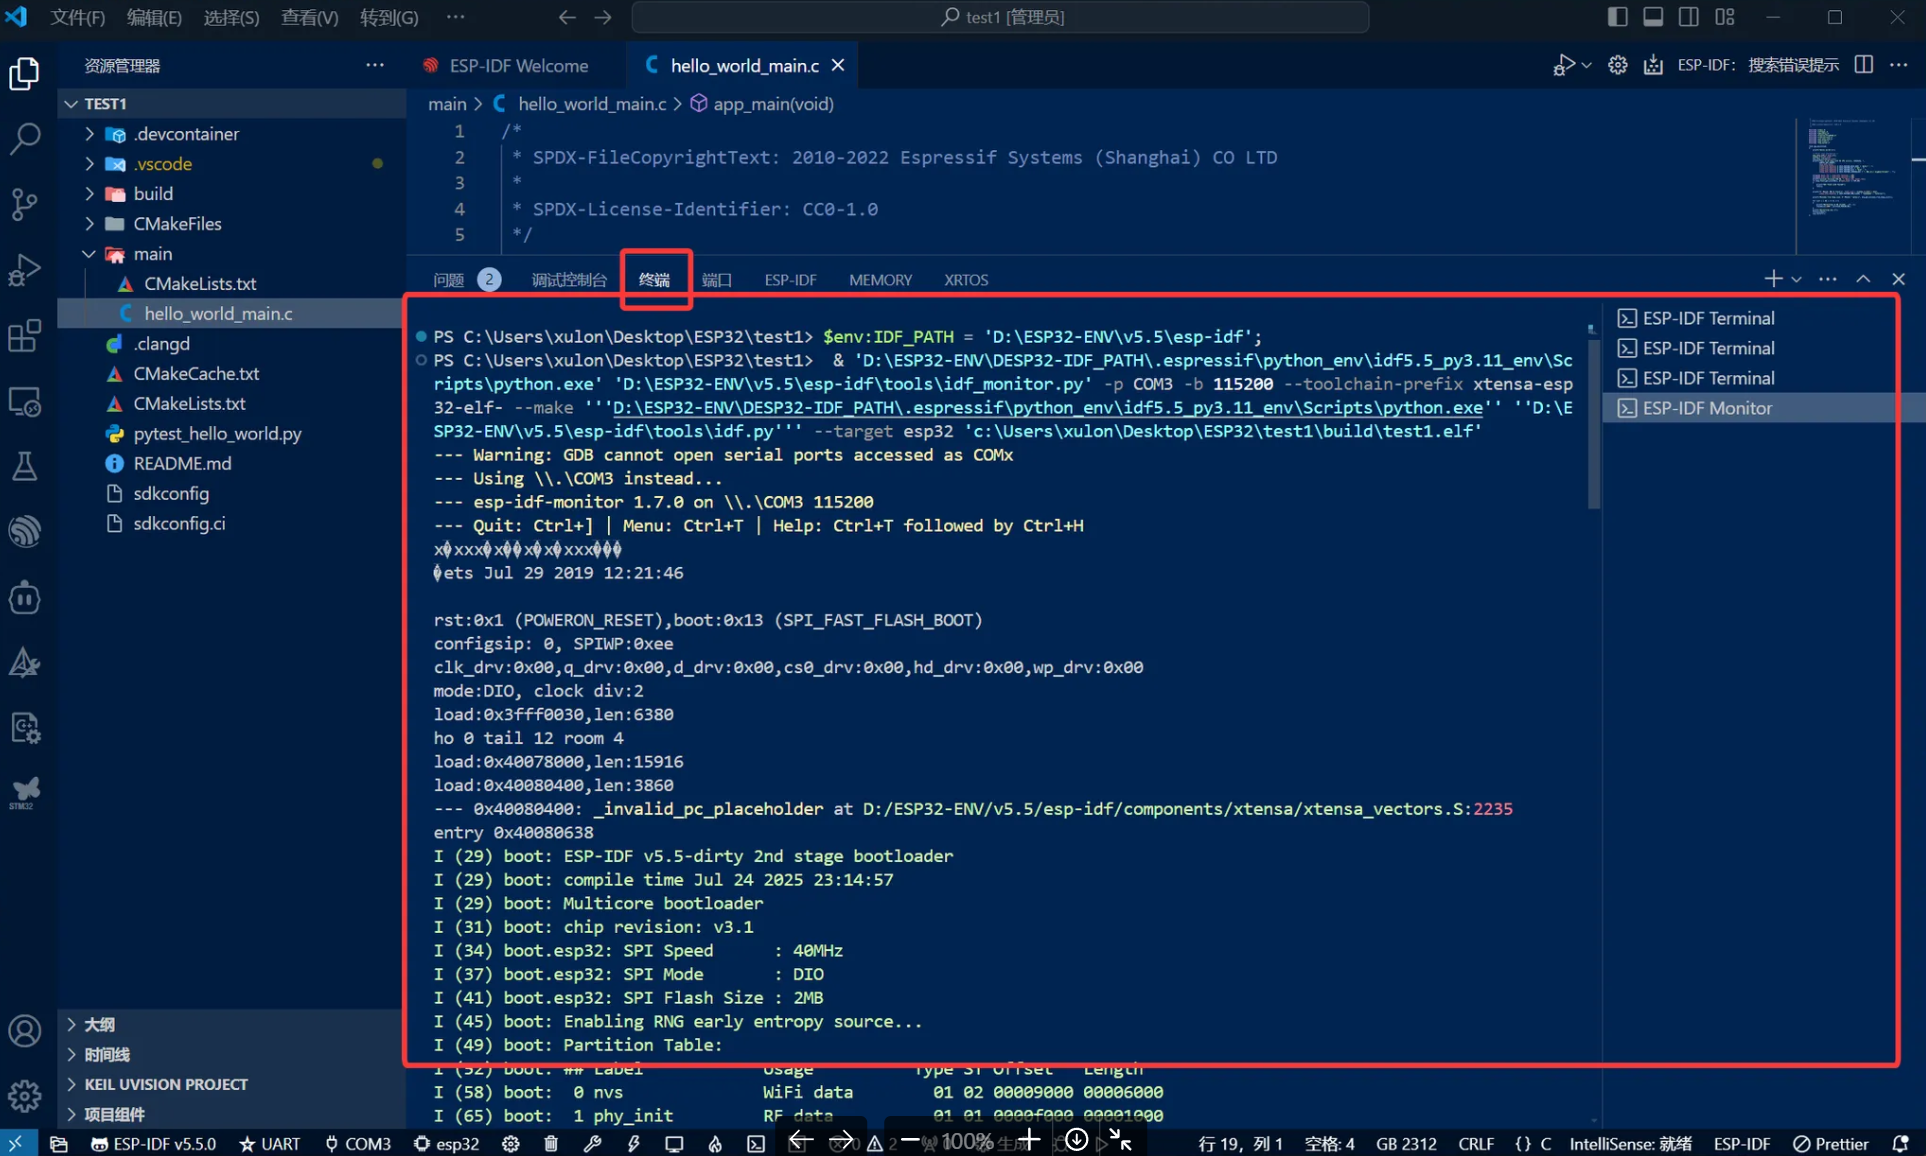
Task: Open run/debug dropdown arrow in editor title
Action: pos(1586,65)
